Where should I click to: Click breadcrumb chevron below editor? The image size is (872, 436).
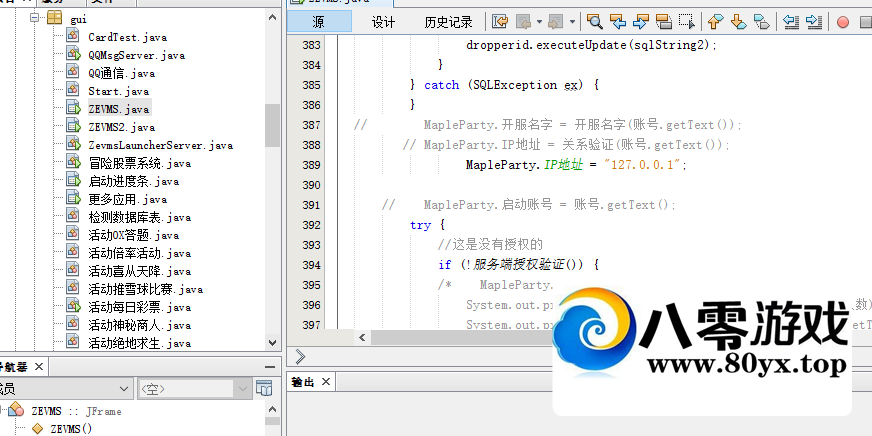tap(300, 356)
